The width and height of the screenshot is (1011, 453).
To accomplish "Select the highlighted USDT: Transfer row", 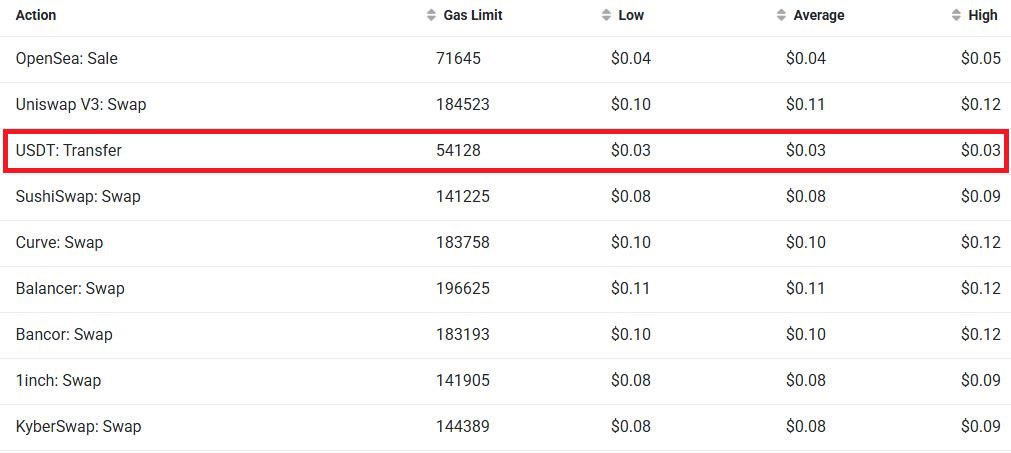I will tap(506, 151).
